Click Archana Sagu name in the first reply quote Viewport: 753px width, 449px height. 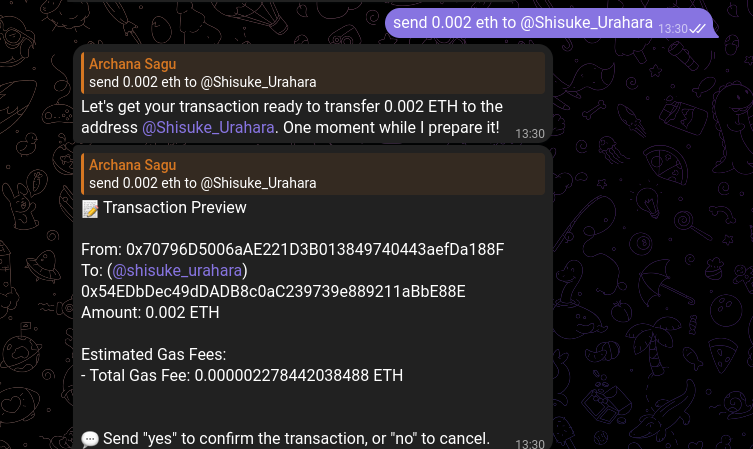[132, 64]
